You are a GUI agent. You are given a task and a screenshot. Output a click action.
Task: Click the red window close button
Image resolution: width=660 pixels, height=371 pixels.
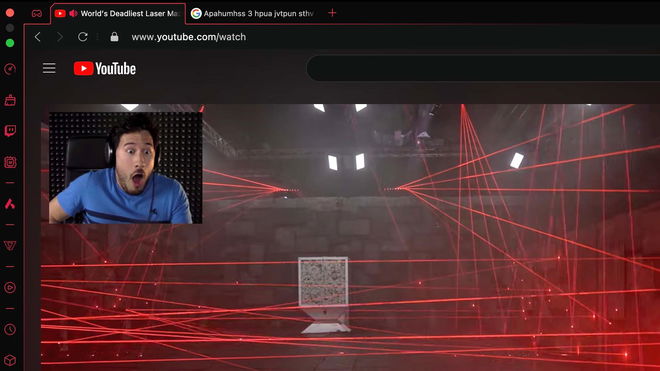[x=10, y=13]
